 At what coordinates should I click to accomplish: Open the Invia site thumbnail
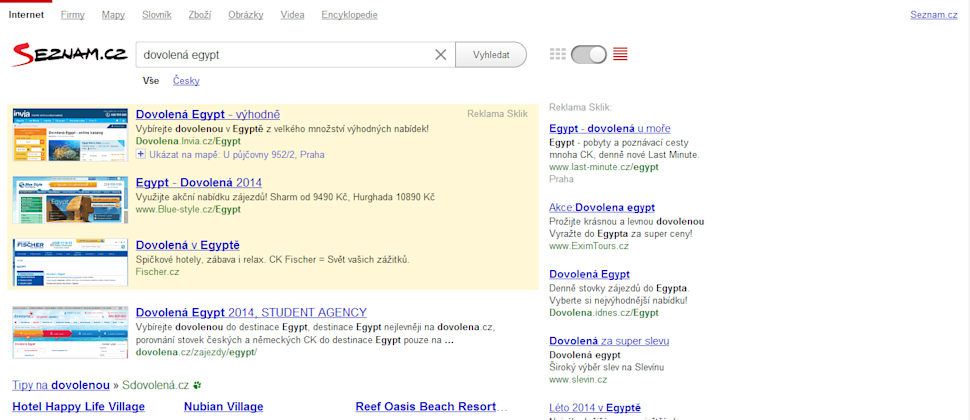click(x=71, y=135)
